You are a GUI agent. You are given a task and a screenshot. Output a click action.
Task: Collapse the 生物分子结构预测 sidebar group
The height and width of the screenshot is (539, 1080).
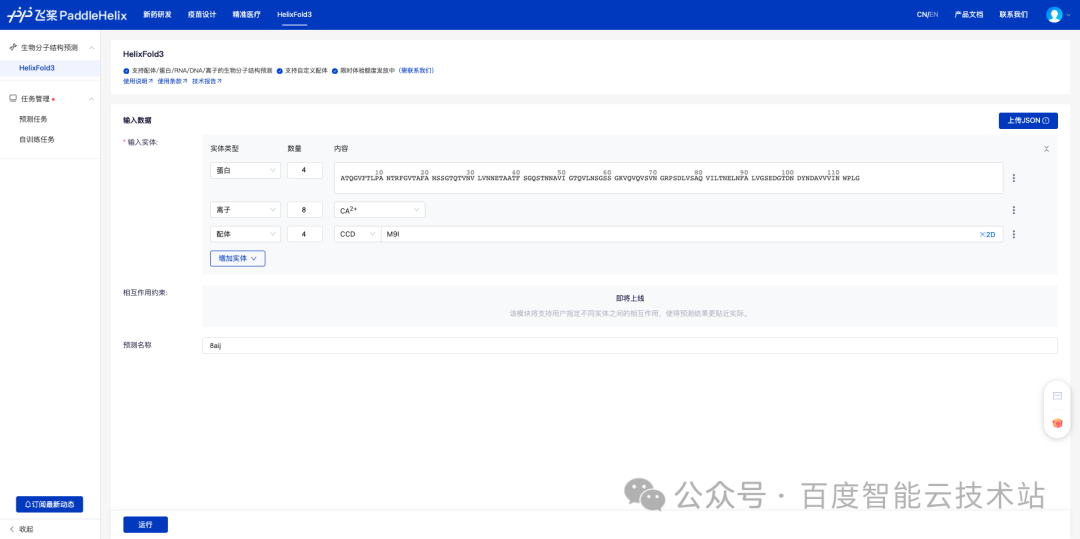pyautogui.click(x=92, y=47)
